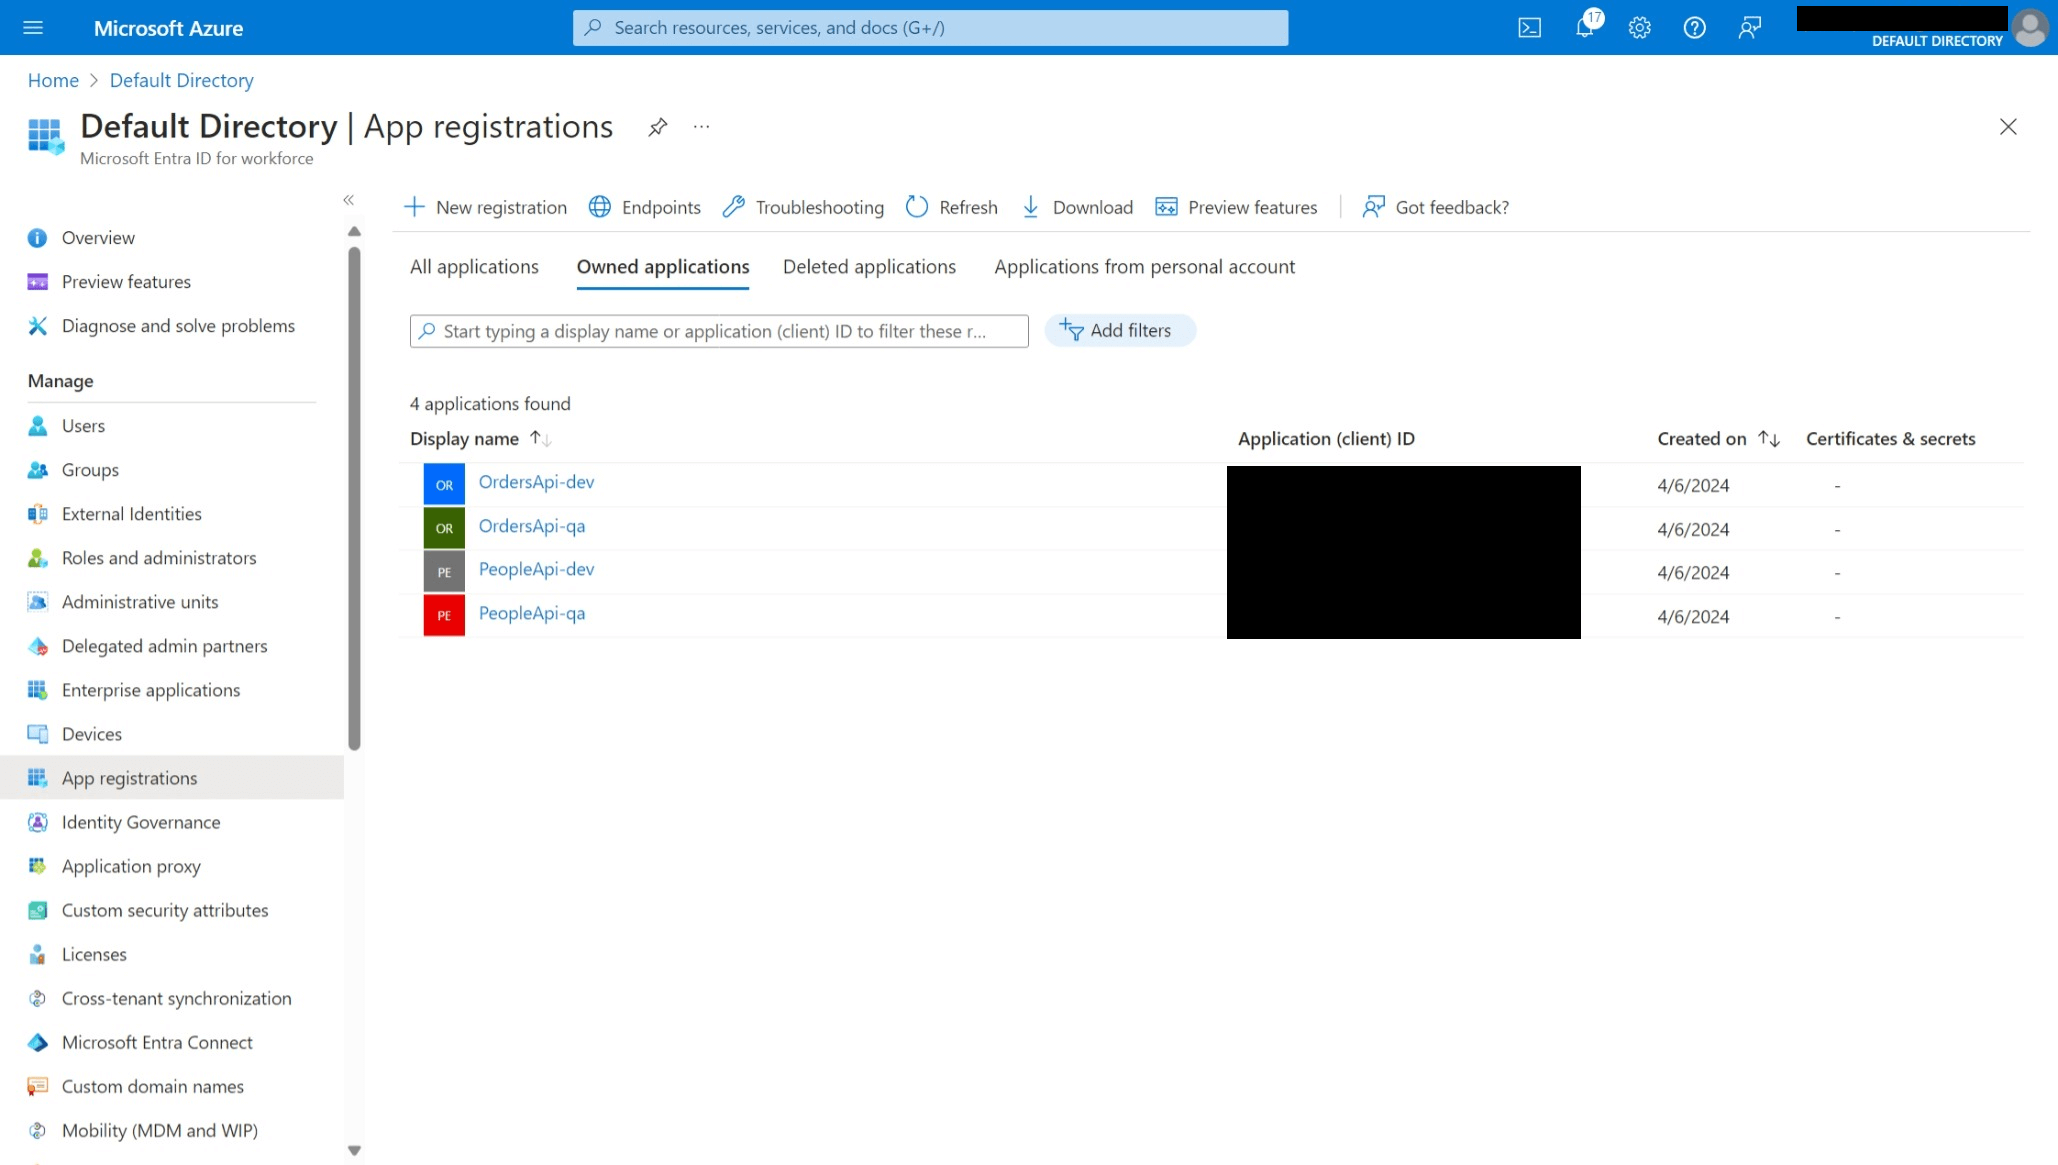Click Add filters dropdown
The height and width of the screenshot is (1165, 2058).
point(1117,328)
